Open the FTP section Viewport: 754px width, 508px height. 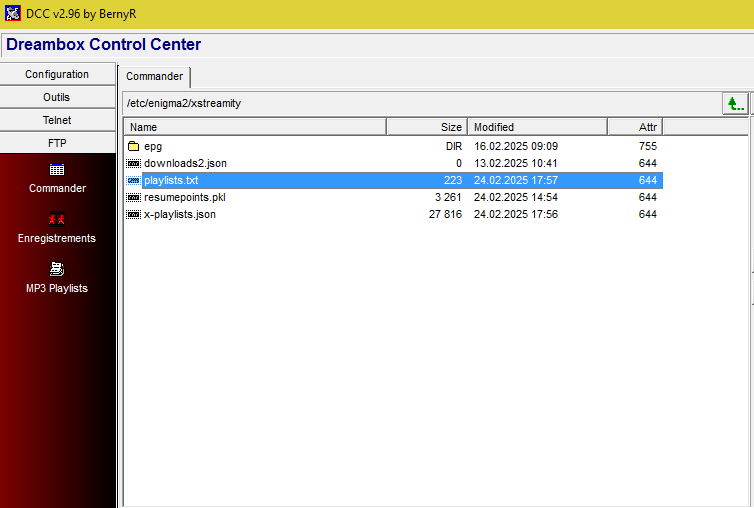[57, 143]
